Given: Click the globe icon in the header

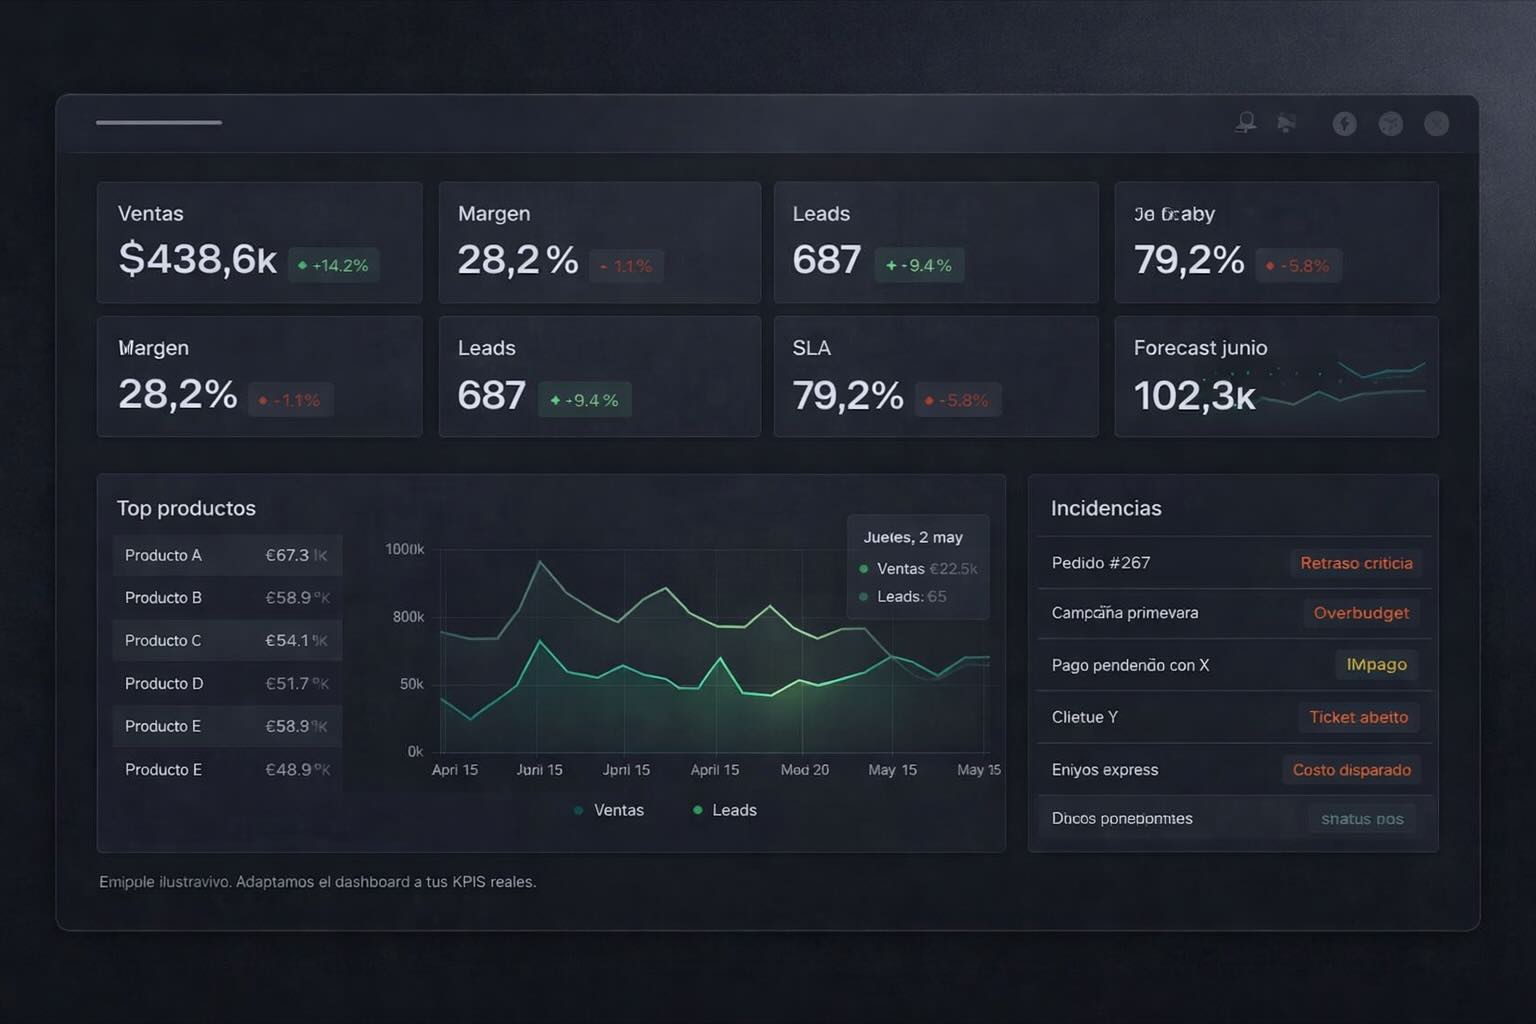Looking at the screenshot, I should click(1391, 124).
